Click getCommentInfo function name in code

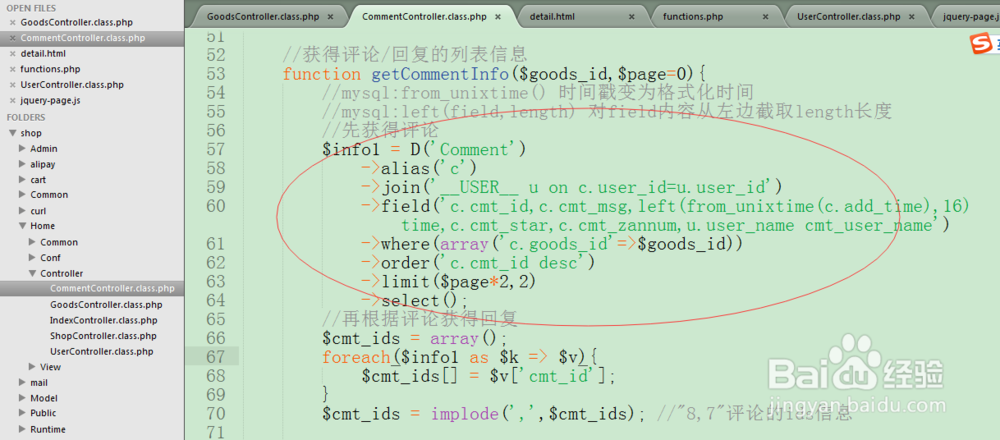(441, 75)
